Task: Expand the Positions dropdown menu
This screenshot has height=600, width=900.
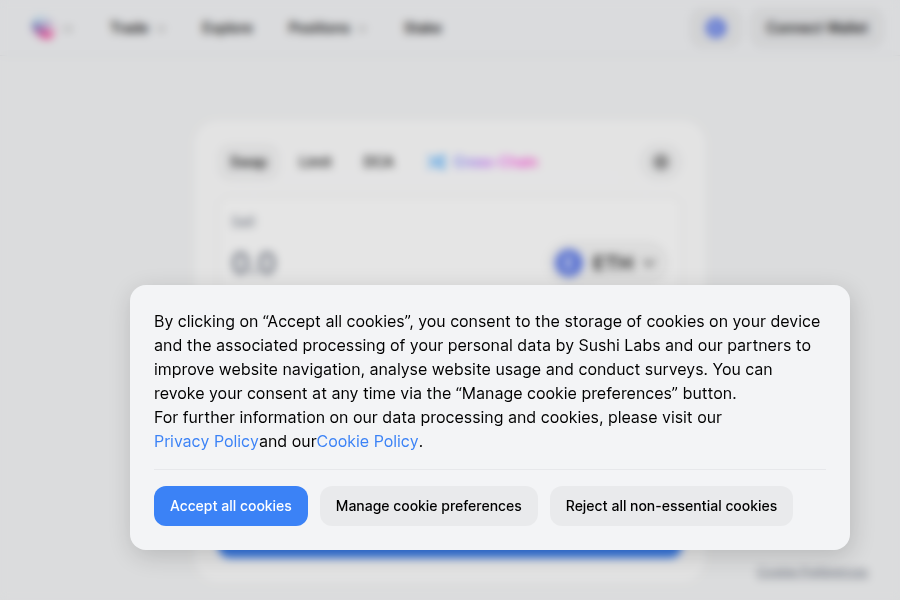Action: (327, 28)
